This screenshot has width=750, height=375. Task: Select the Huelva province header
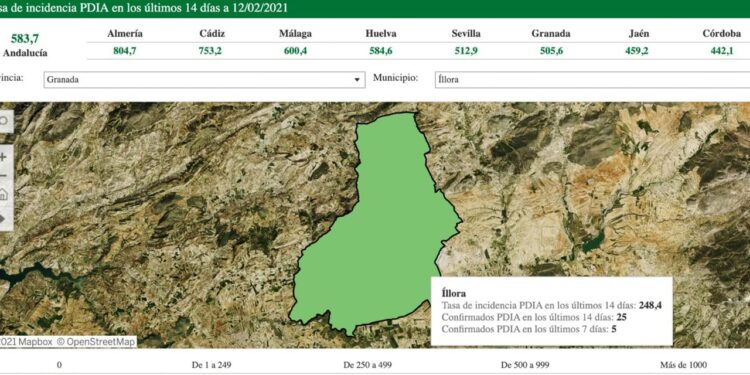point(381,34)
